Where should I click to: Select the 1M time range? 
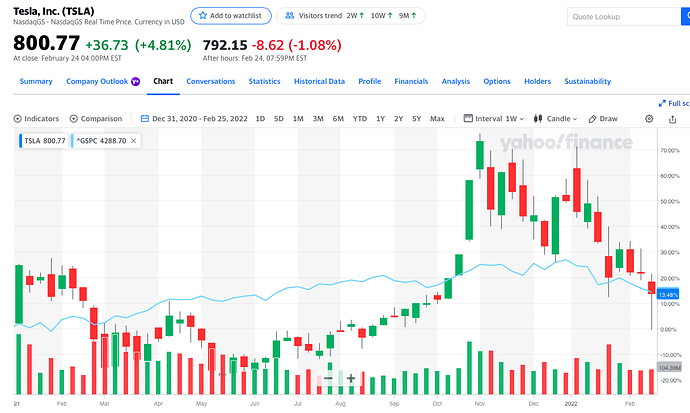pyautogui.click(x=298, y=119)
